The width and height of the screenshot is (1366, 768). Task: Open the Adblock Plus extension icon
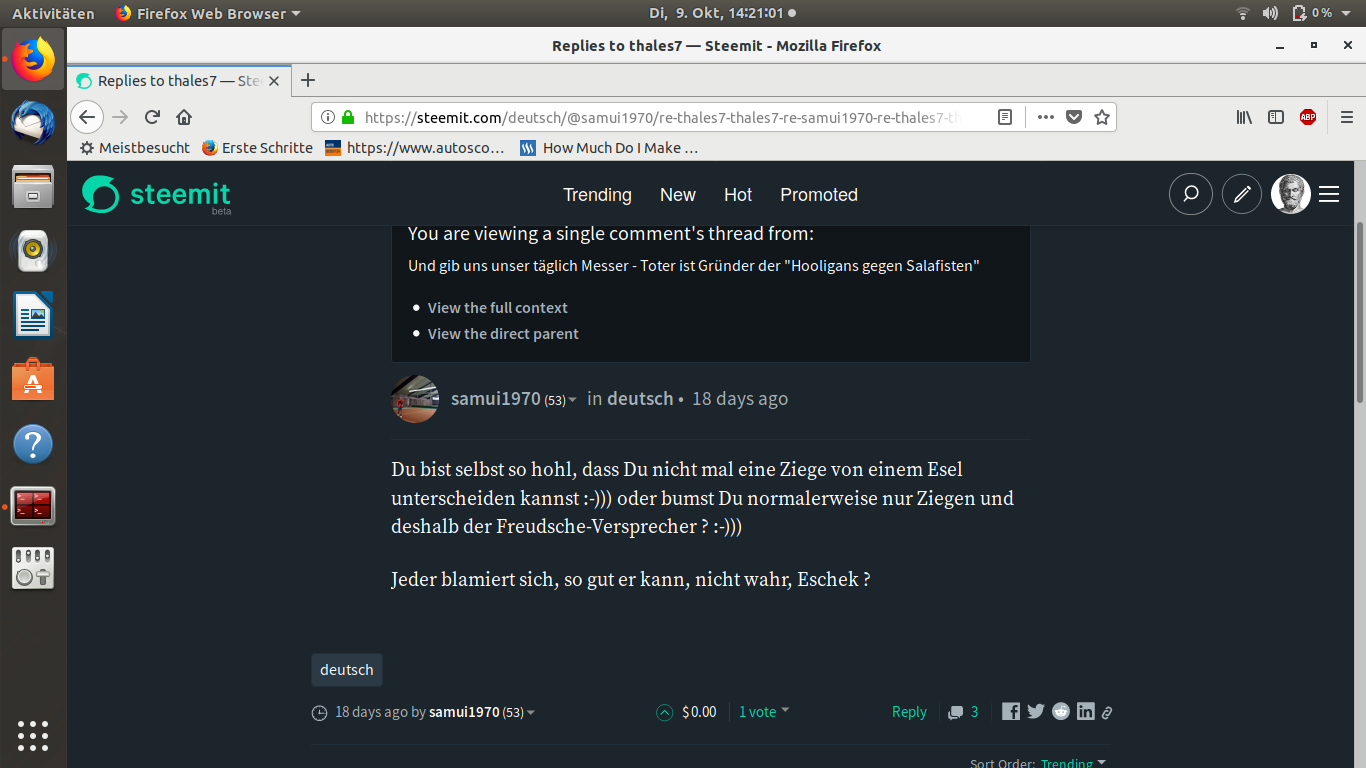coord(1308,117)
